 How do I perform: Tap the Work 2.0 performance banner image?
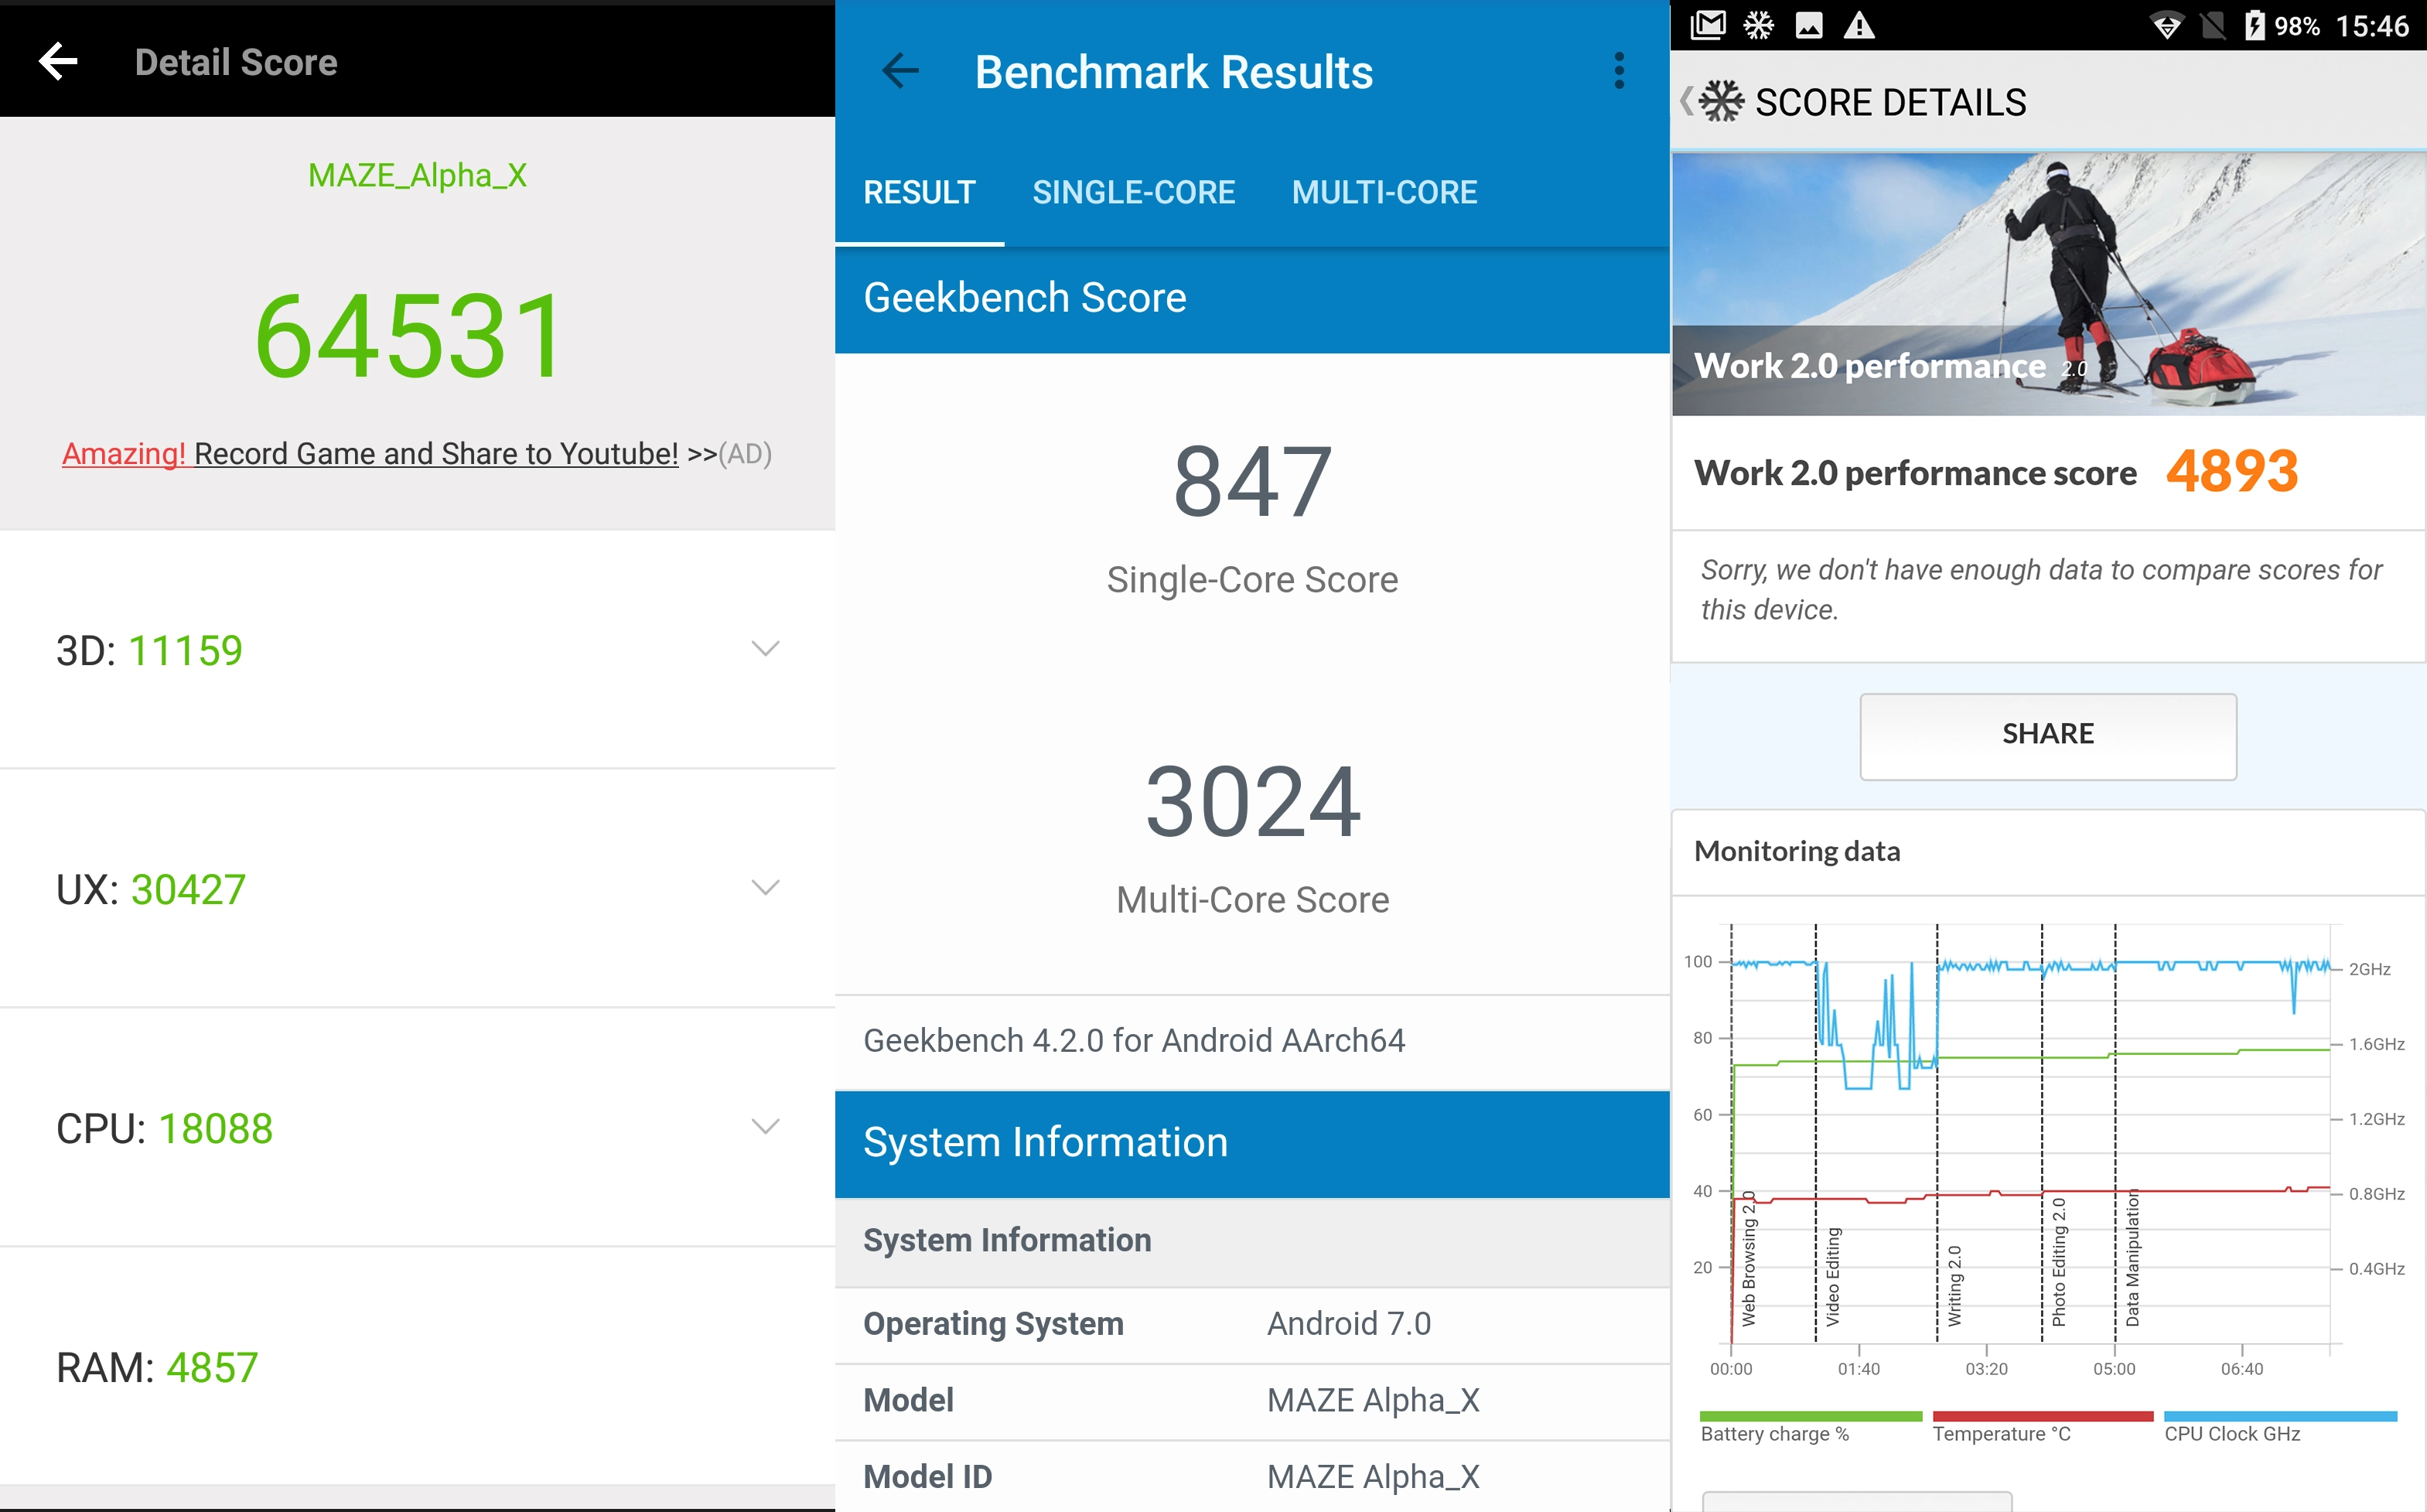pos(2048,283)
